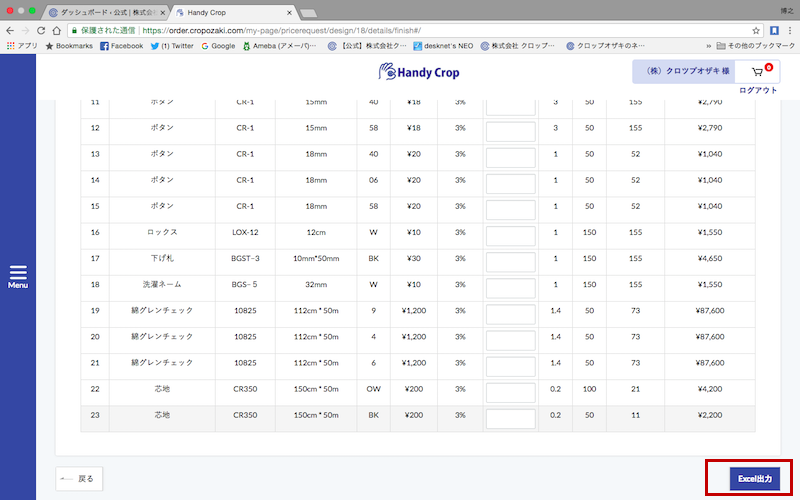Open クロップオザキのネ… bookmark
800x500 pixels.
click(605, 46)
